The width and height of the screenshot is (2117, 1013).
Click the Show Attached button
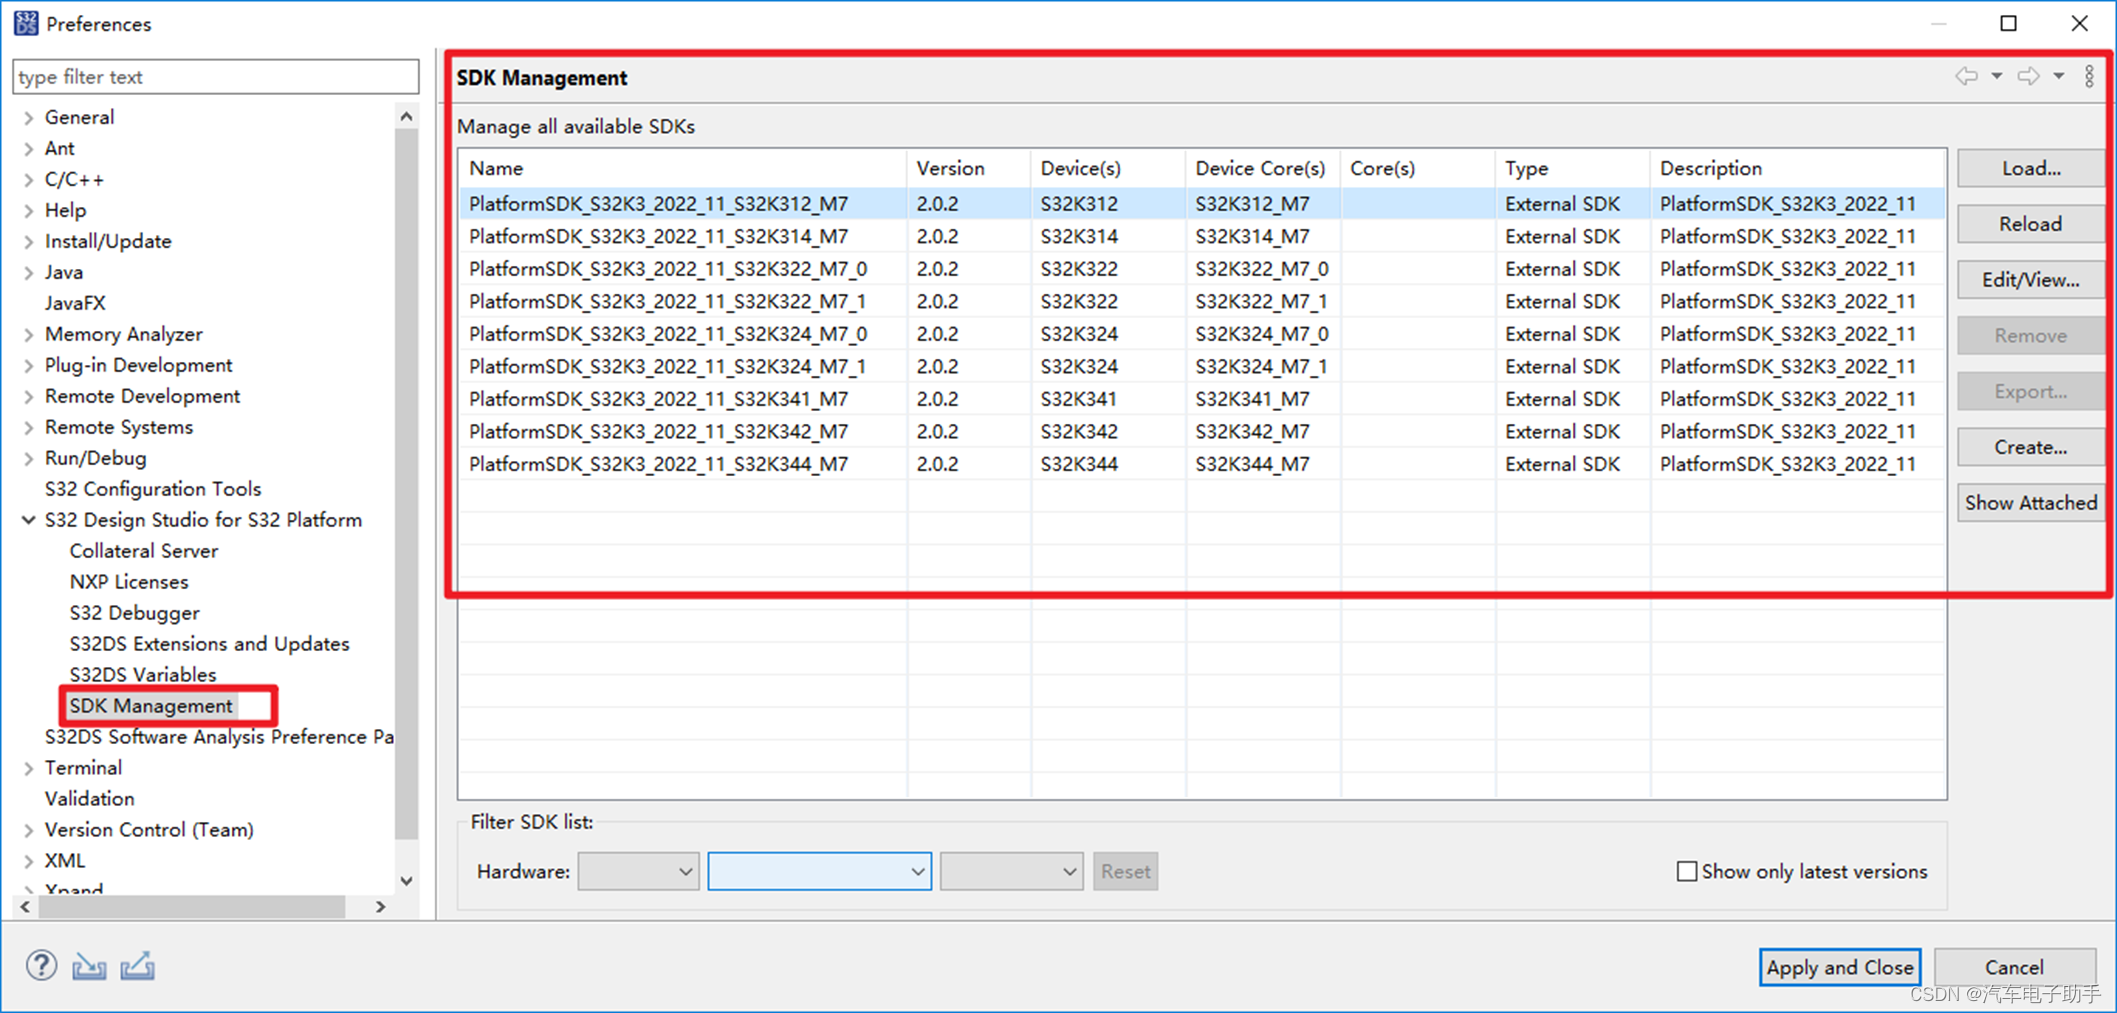[x=2031, y=503]
